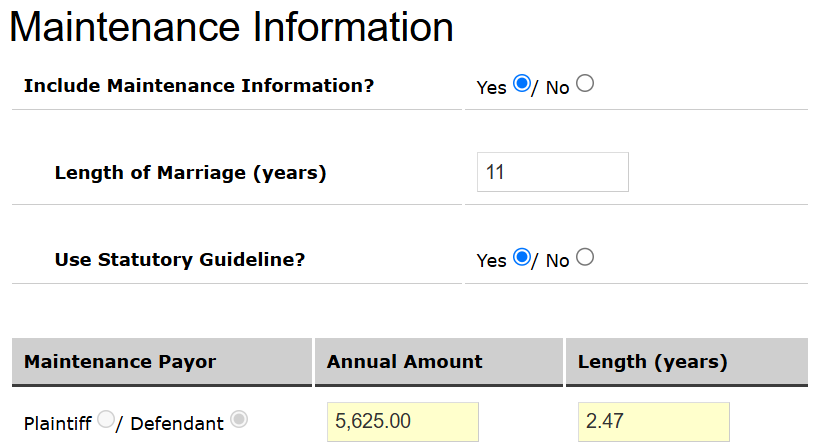Click the Annual Amount field showing 5,625.00
Viewport: 814px width, 447px height.
402,422
